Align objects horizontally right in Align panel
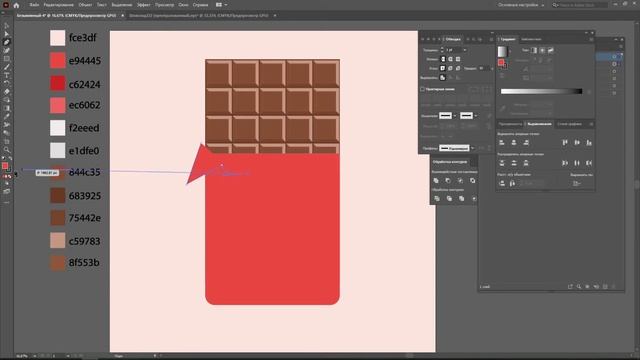 tap(526, 142)
